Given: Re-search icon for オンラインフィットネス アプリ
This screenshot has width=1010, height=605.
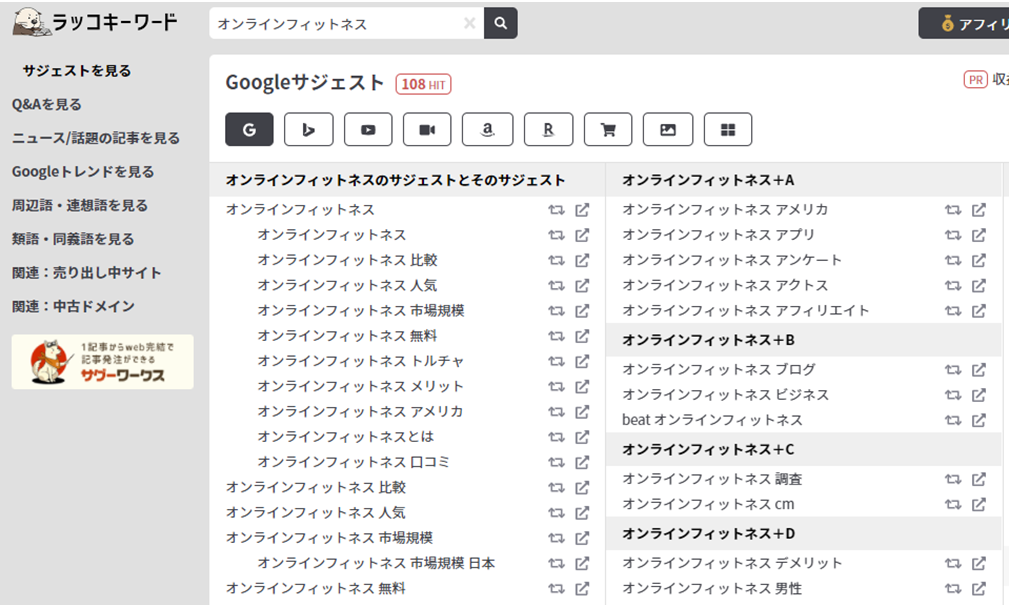Looking at the screenshot, I should pos(953,235).
